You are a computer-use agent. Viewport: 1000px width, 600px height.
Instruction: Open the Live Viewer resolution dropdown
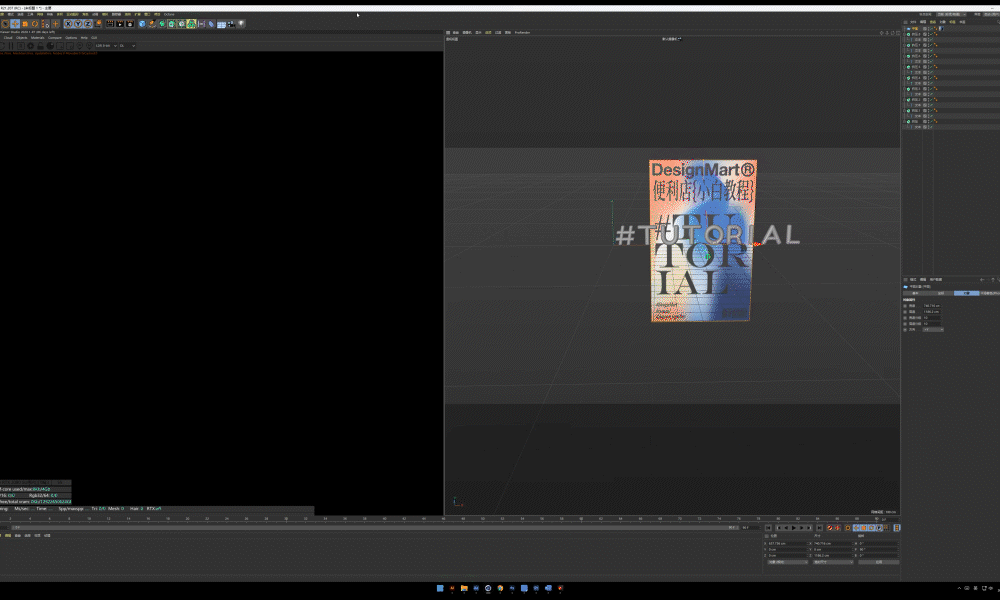click(x=106, y=46)
